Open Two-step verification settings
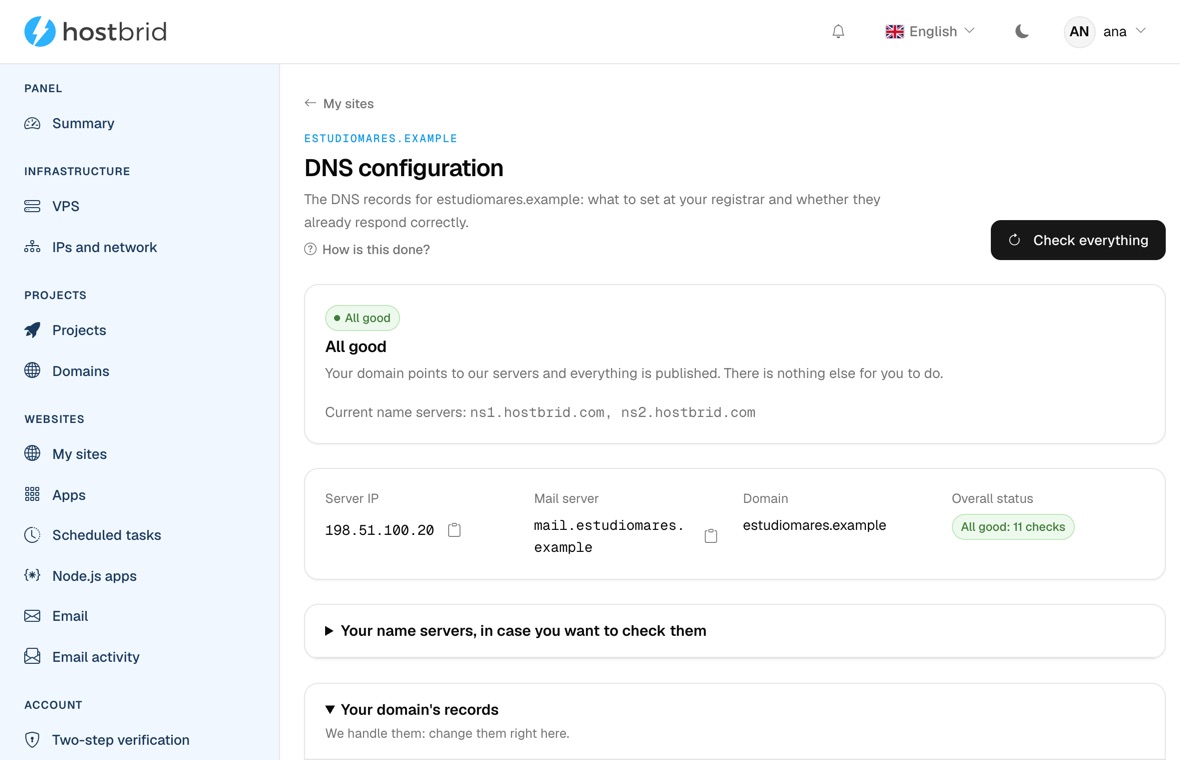Screen dimensions: 1180x760 point(120,740)
